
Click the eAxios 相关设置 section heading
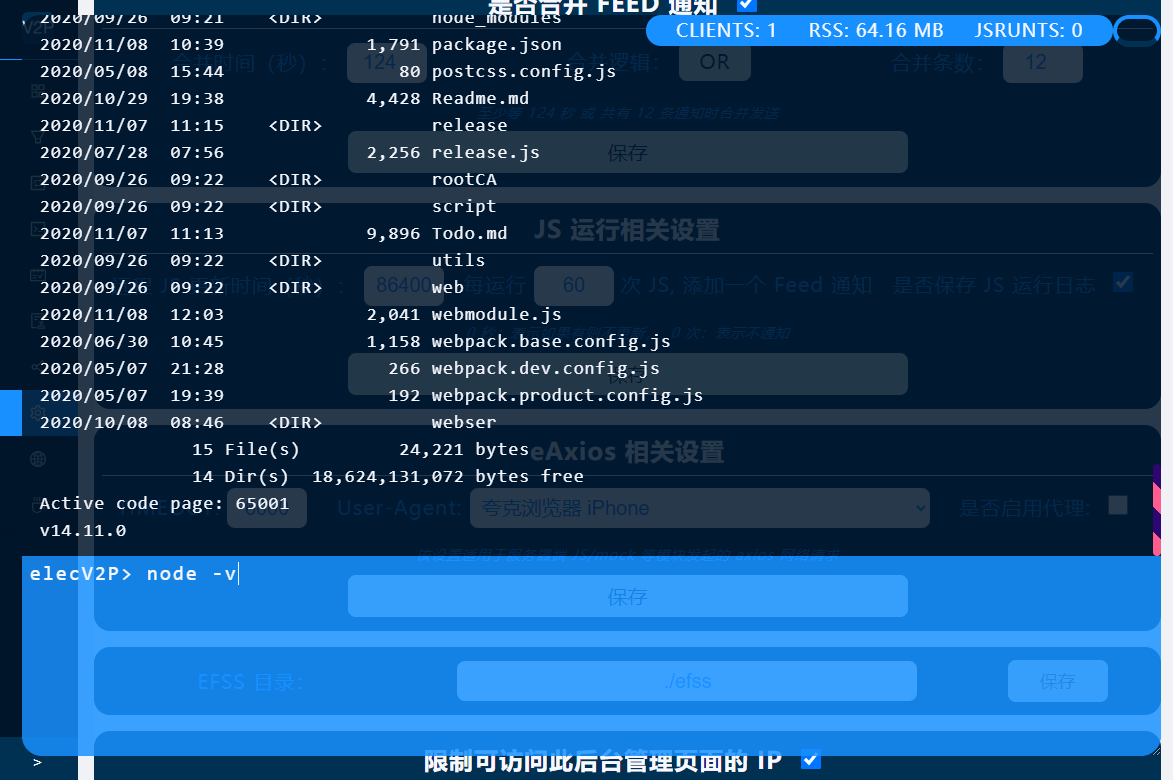pyautogui.click(x=627, y=452)
